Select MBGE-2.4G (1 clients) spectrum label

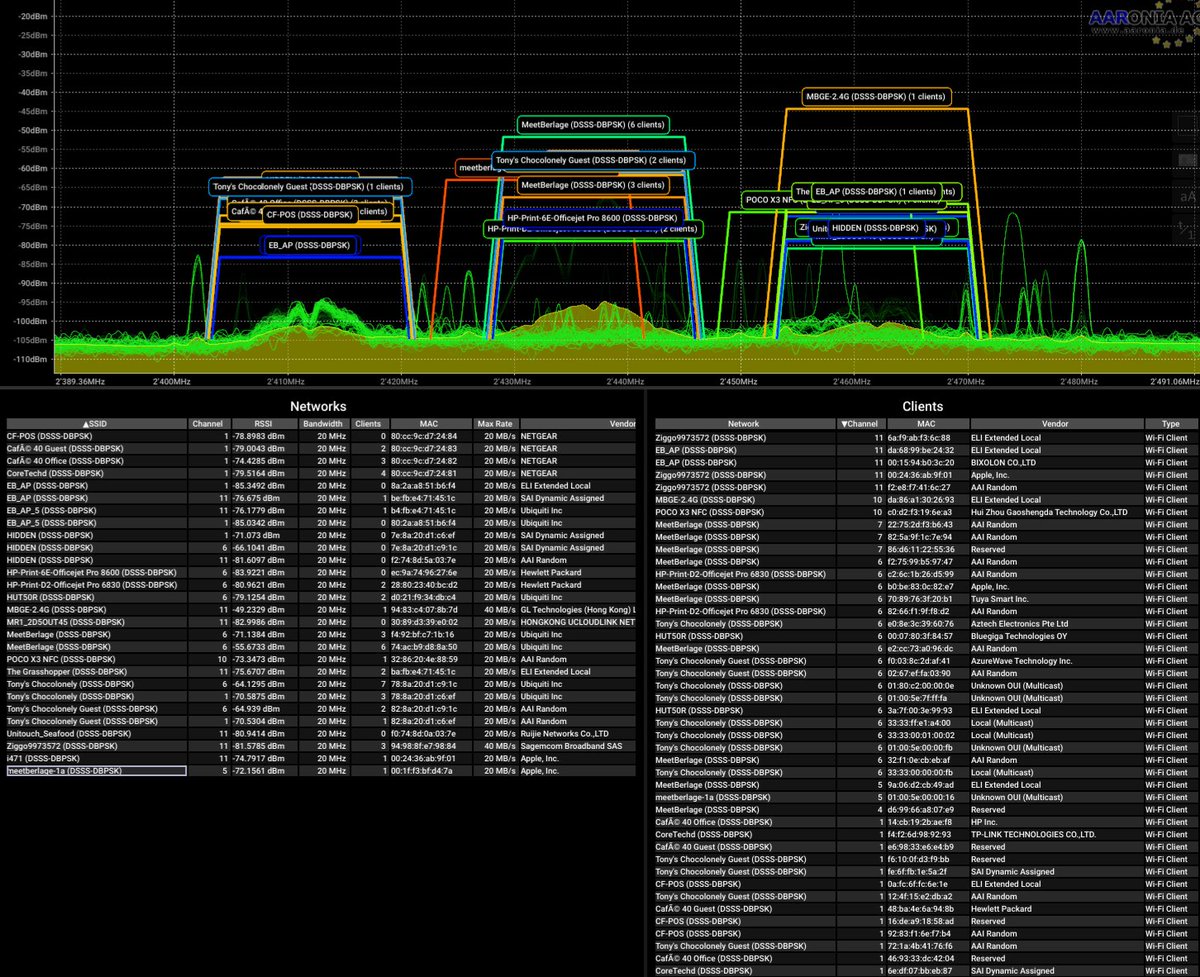(x=875, y=97)
